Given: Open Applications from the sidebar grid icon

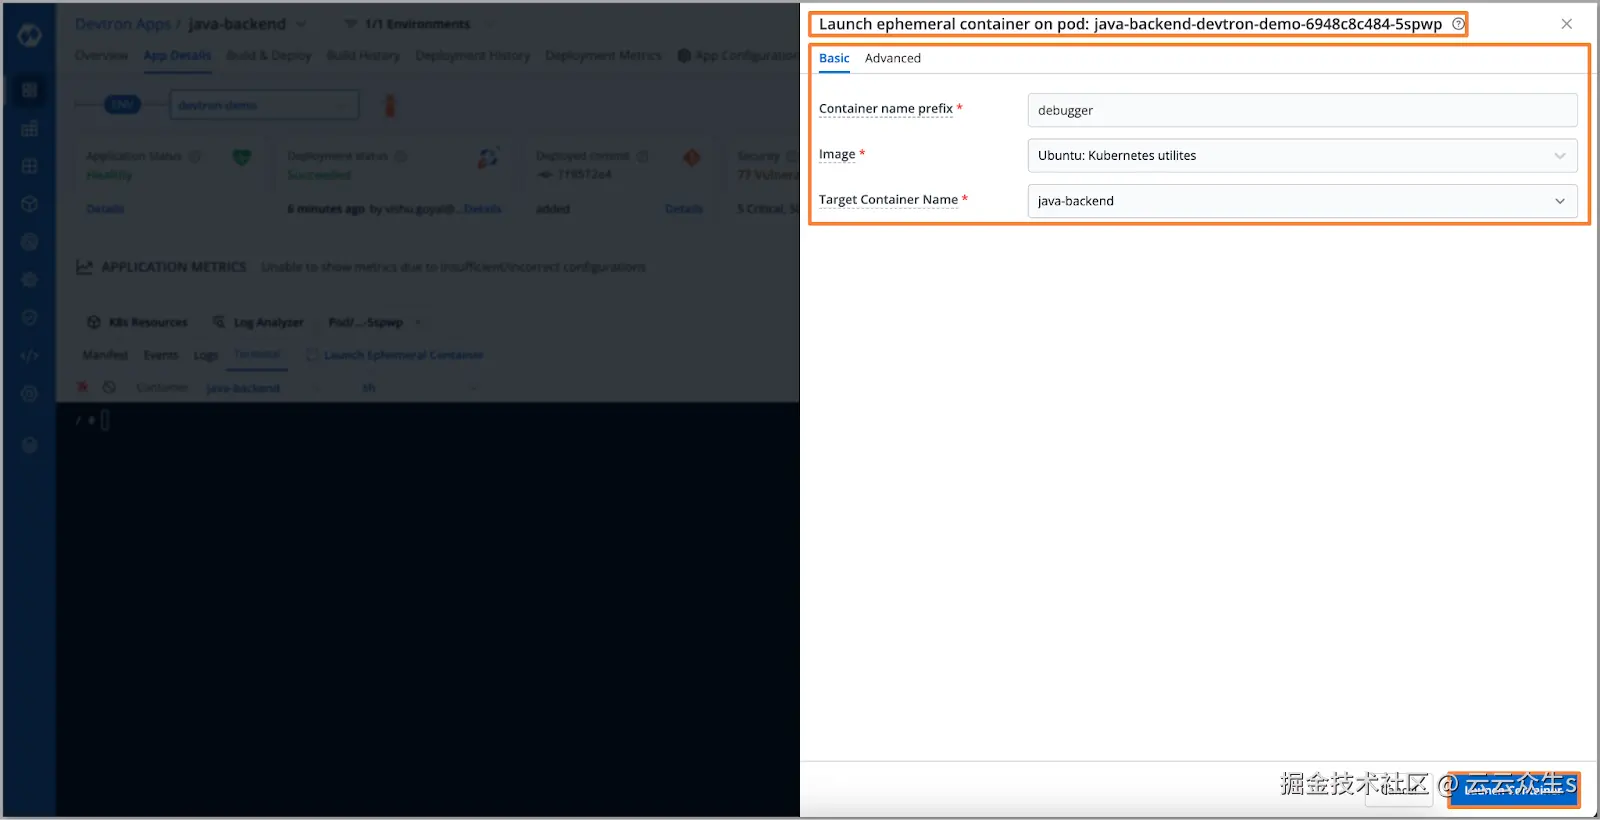Looking at the screenshot, I should [29, 90].
